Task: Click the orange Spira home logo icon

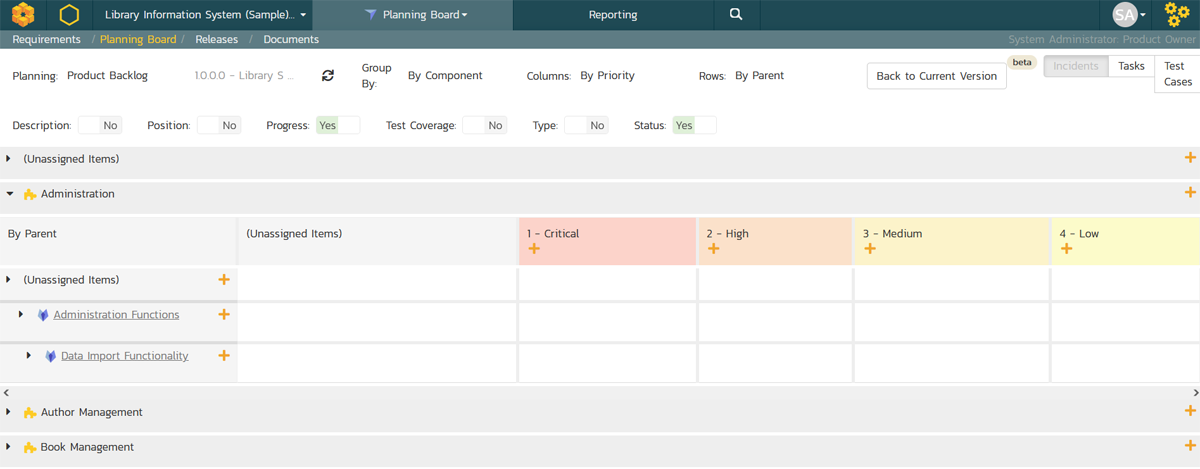Action: (x=23, y=15)
